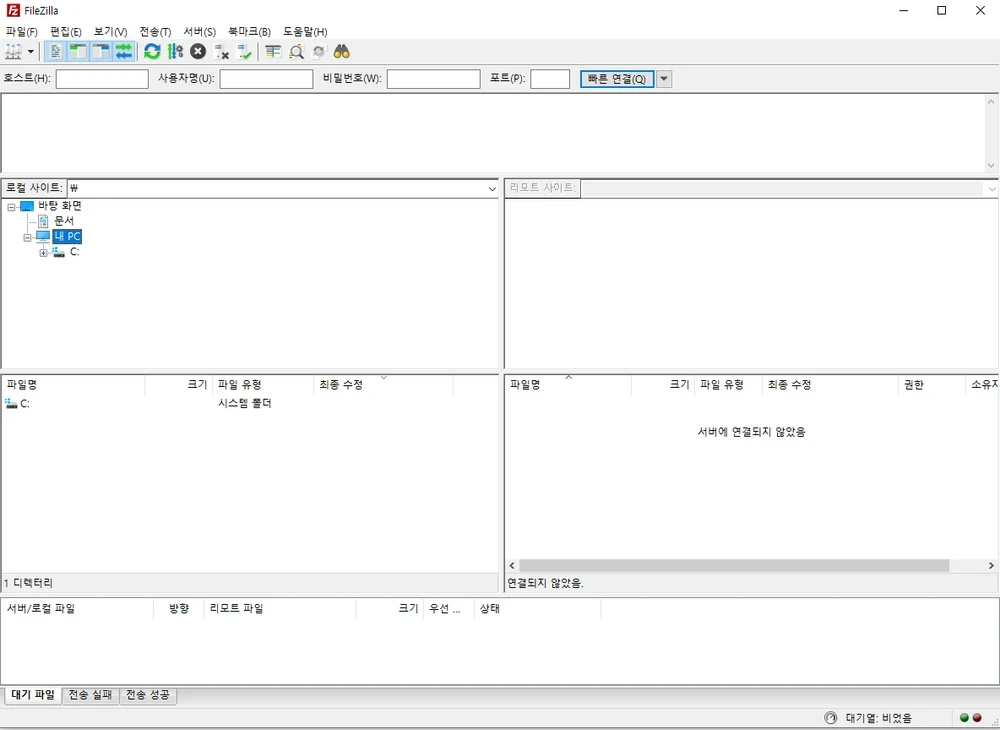
Task: Click the green activity indicator light
Action: [x=964, y=718]
